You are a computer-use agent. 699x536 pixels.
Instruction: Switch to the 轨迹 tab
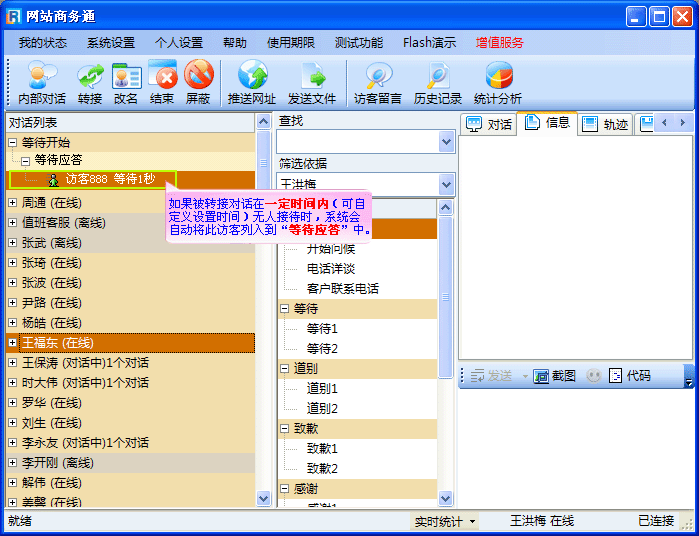pos(605,124)
